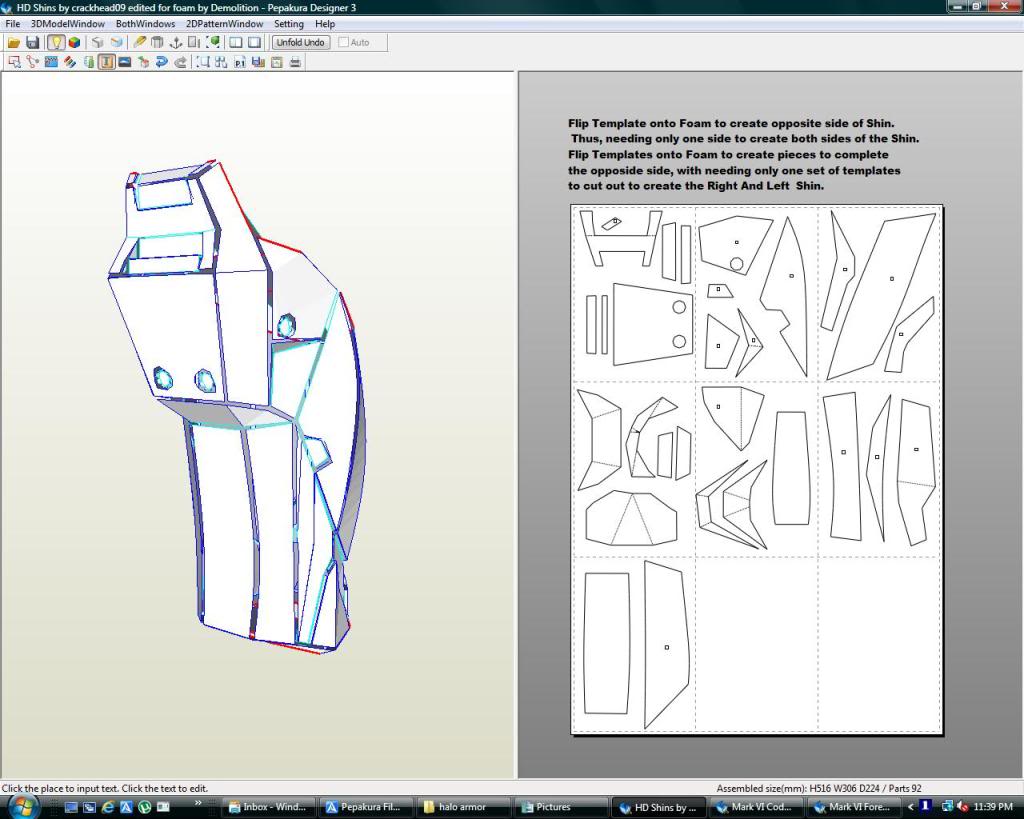1024x819 pixels.
Task: Open the Help menu
Action: tap(325, 24)
